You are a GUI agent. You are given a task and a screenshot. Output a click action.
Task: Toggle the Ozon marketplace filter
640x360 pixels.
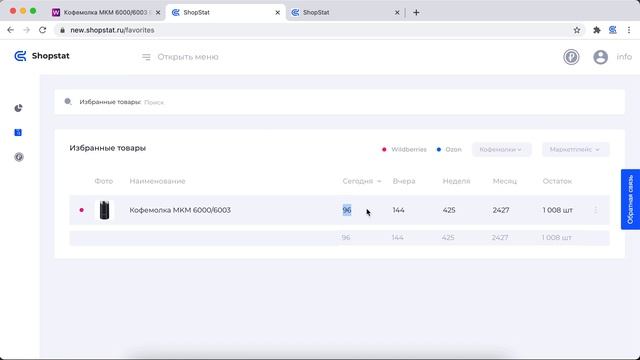coord(449,149)
